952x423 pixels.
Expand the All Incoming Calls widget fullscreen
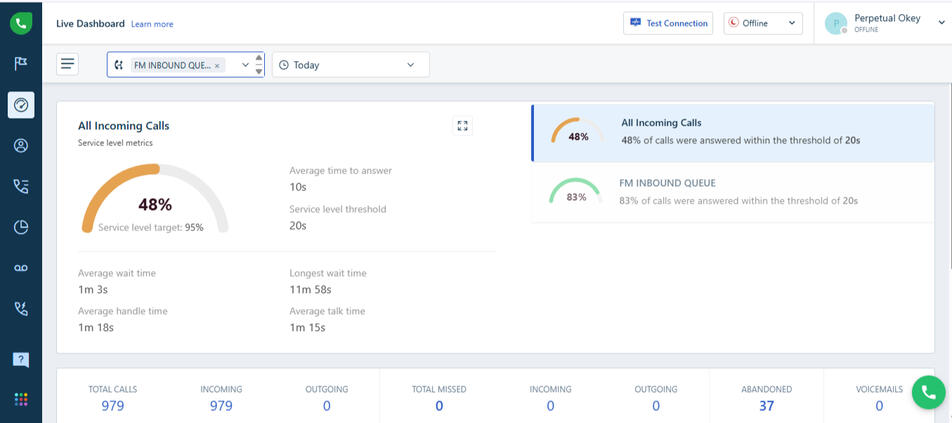tap(462, 126)
